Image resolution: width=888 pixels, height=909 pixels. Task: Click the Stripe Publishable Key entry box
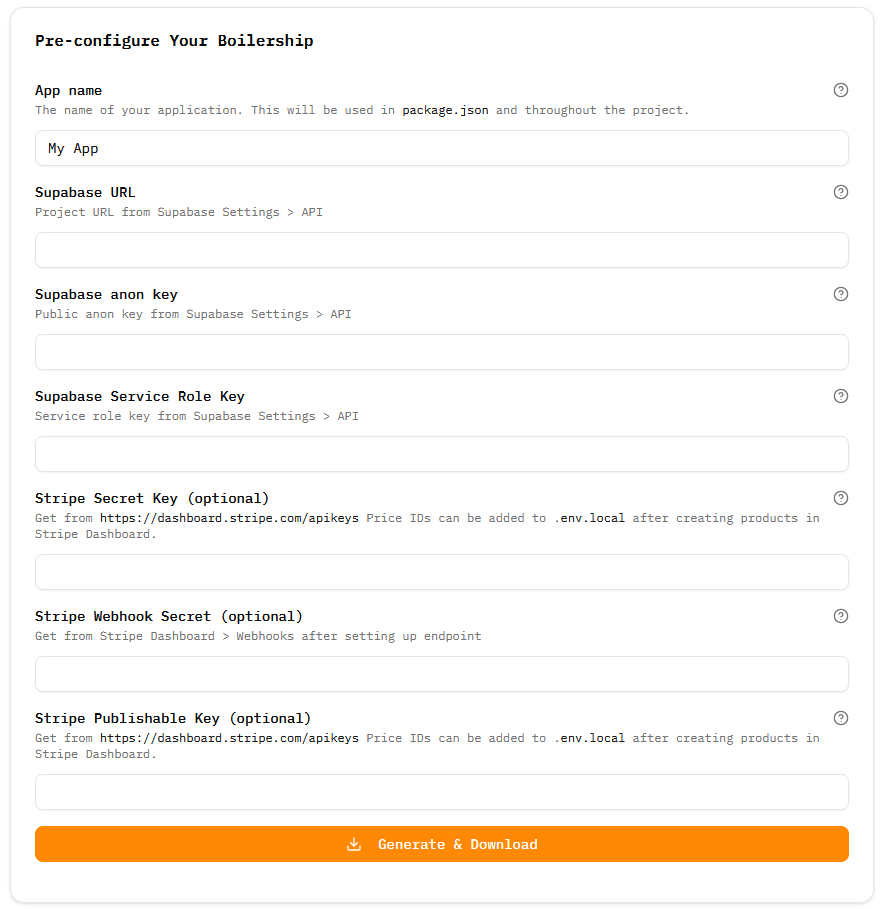[x=442, y=791]
